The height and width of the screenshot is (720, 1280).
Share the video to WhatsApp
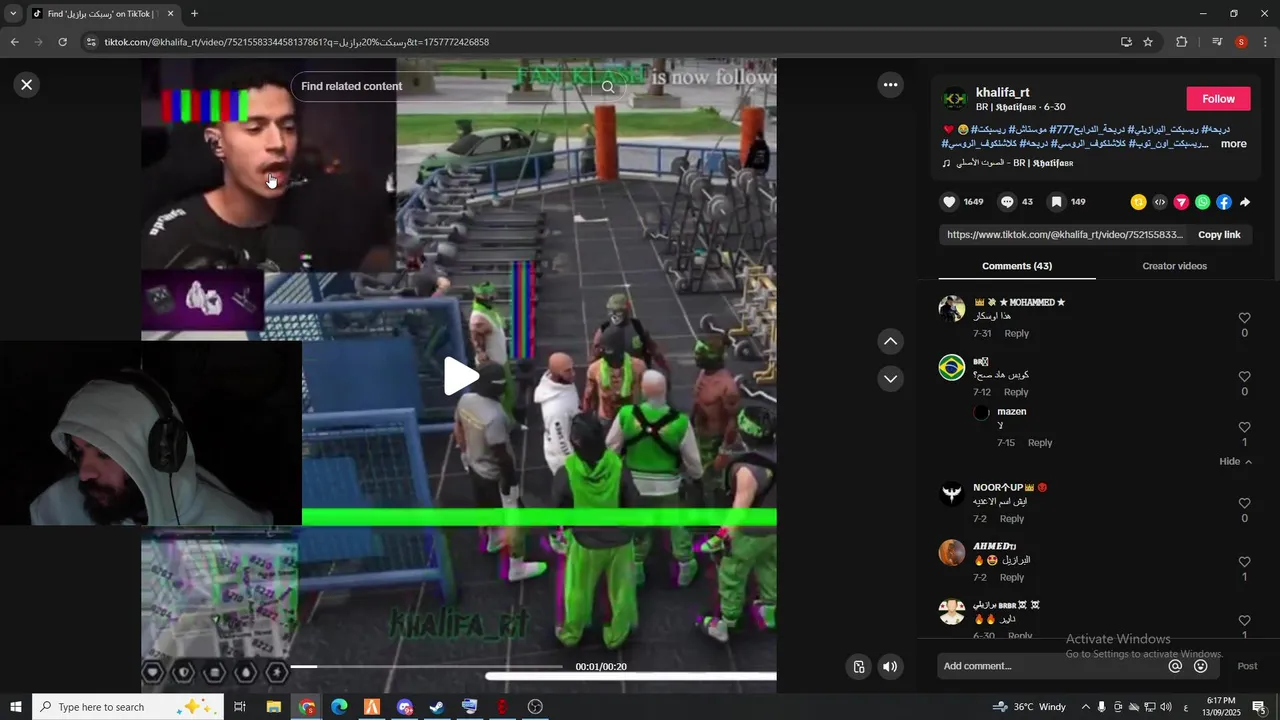pyautogui.click(x=1202, y=202)
